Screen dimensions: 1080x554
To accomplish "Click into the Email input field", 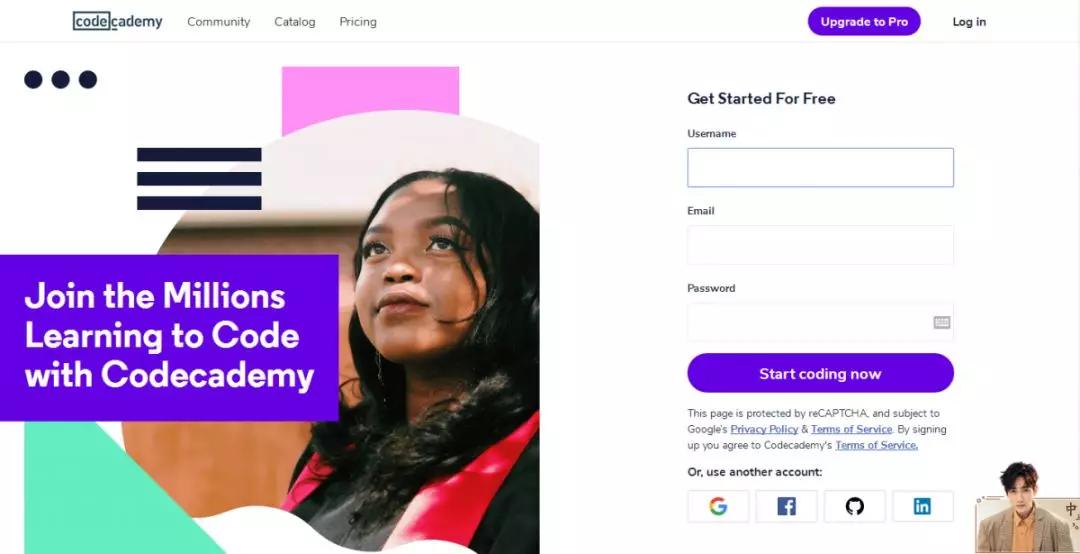I will 820,245.
